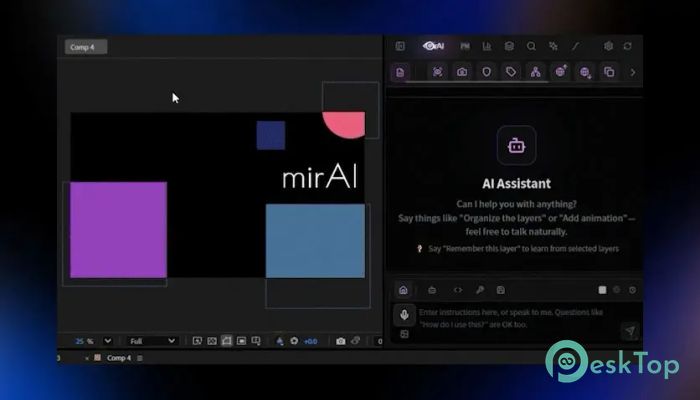The width and height of the screenshot is (700, 400).
Task: Click the show channel color icon
Action: click(x=279, y=341)
